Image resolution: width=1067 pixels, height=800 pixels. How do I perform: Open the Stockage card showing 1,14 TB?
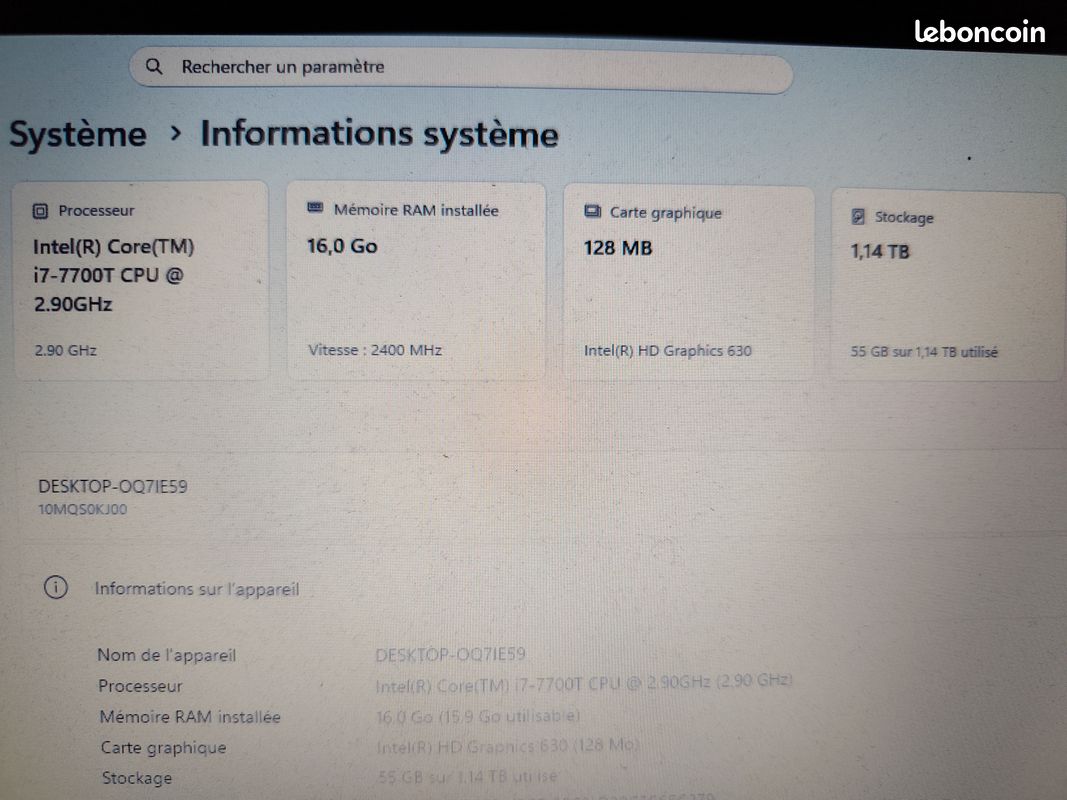(947, 284)
